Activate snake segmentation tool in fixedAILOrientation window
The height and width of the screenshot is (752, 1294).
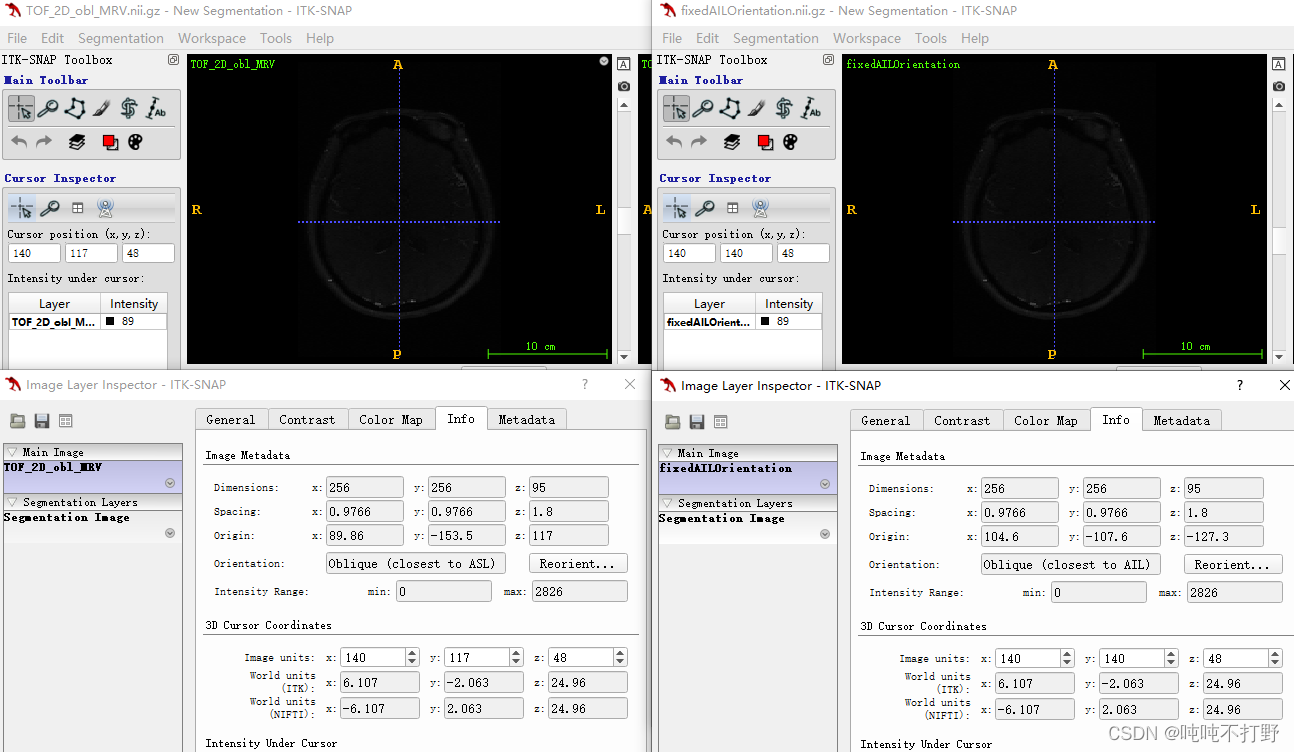point(784,109)
